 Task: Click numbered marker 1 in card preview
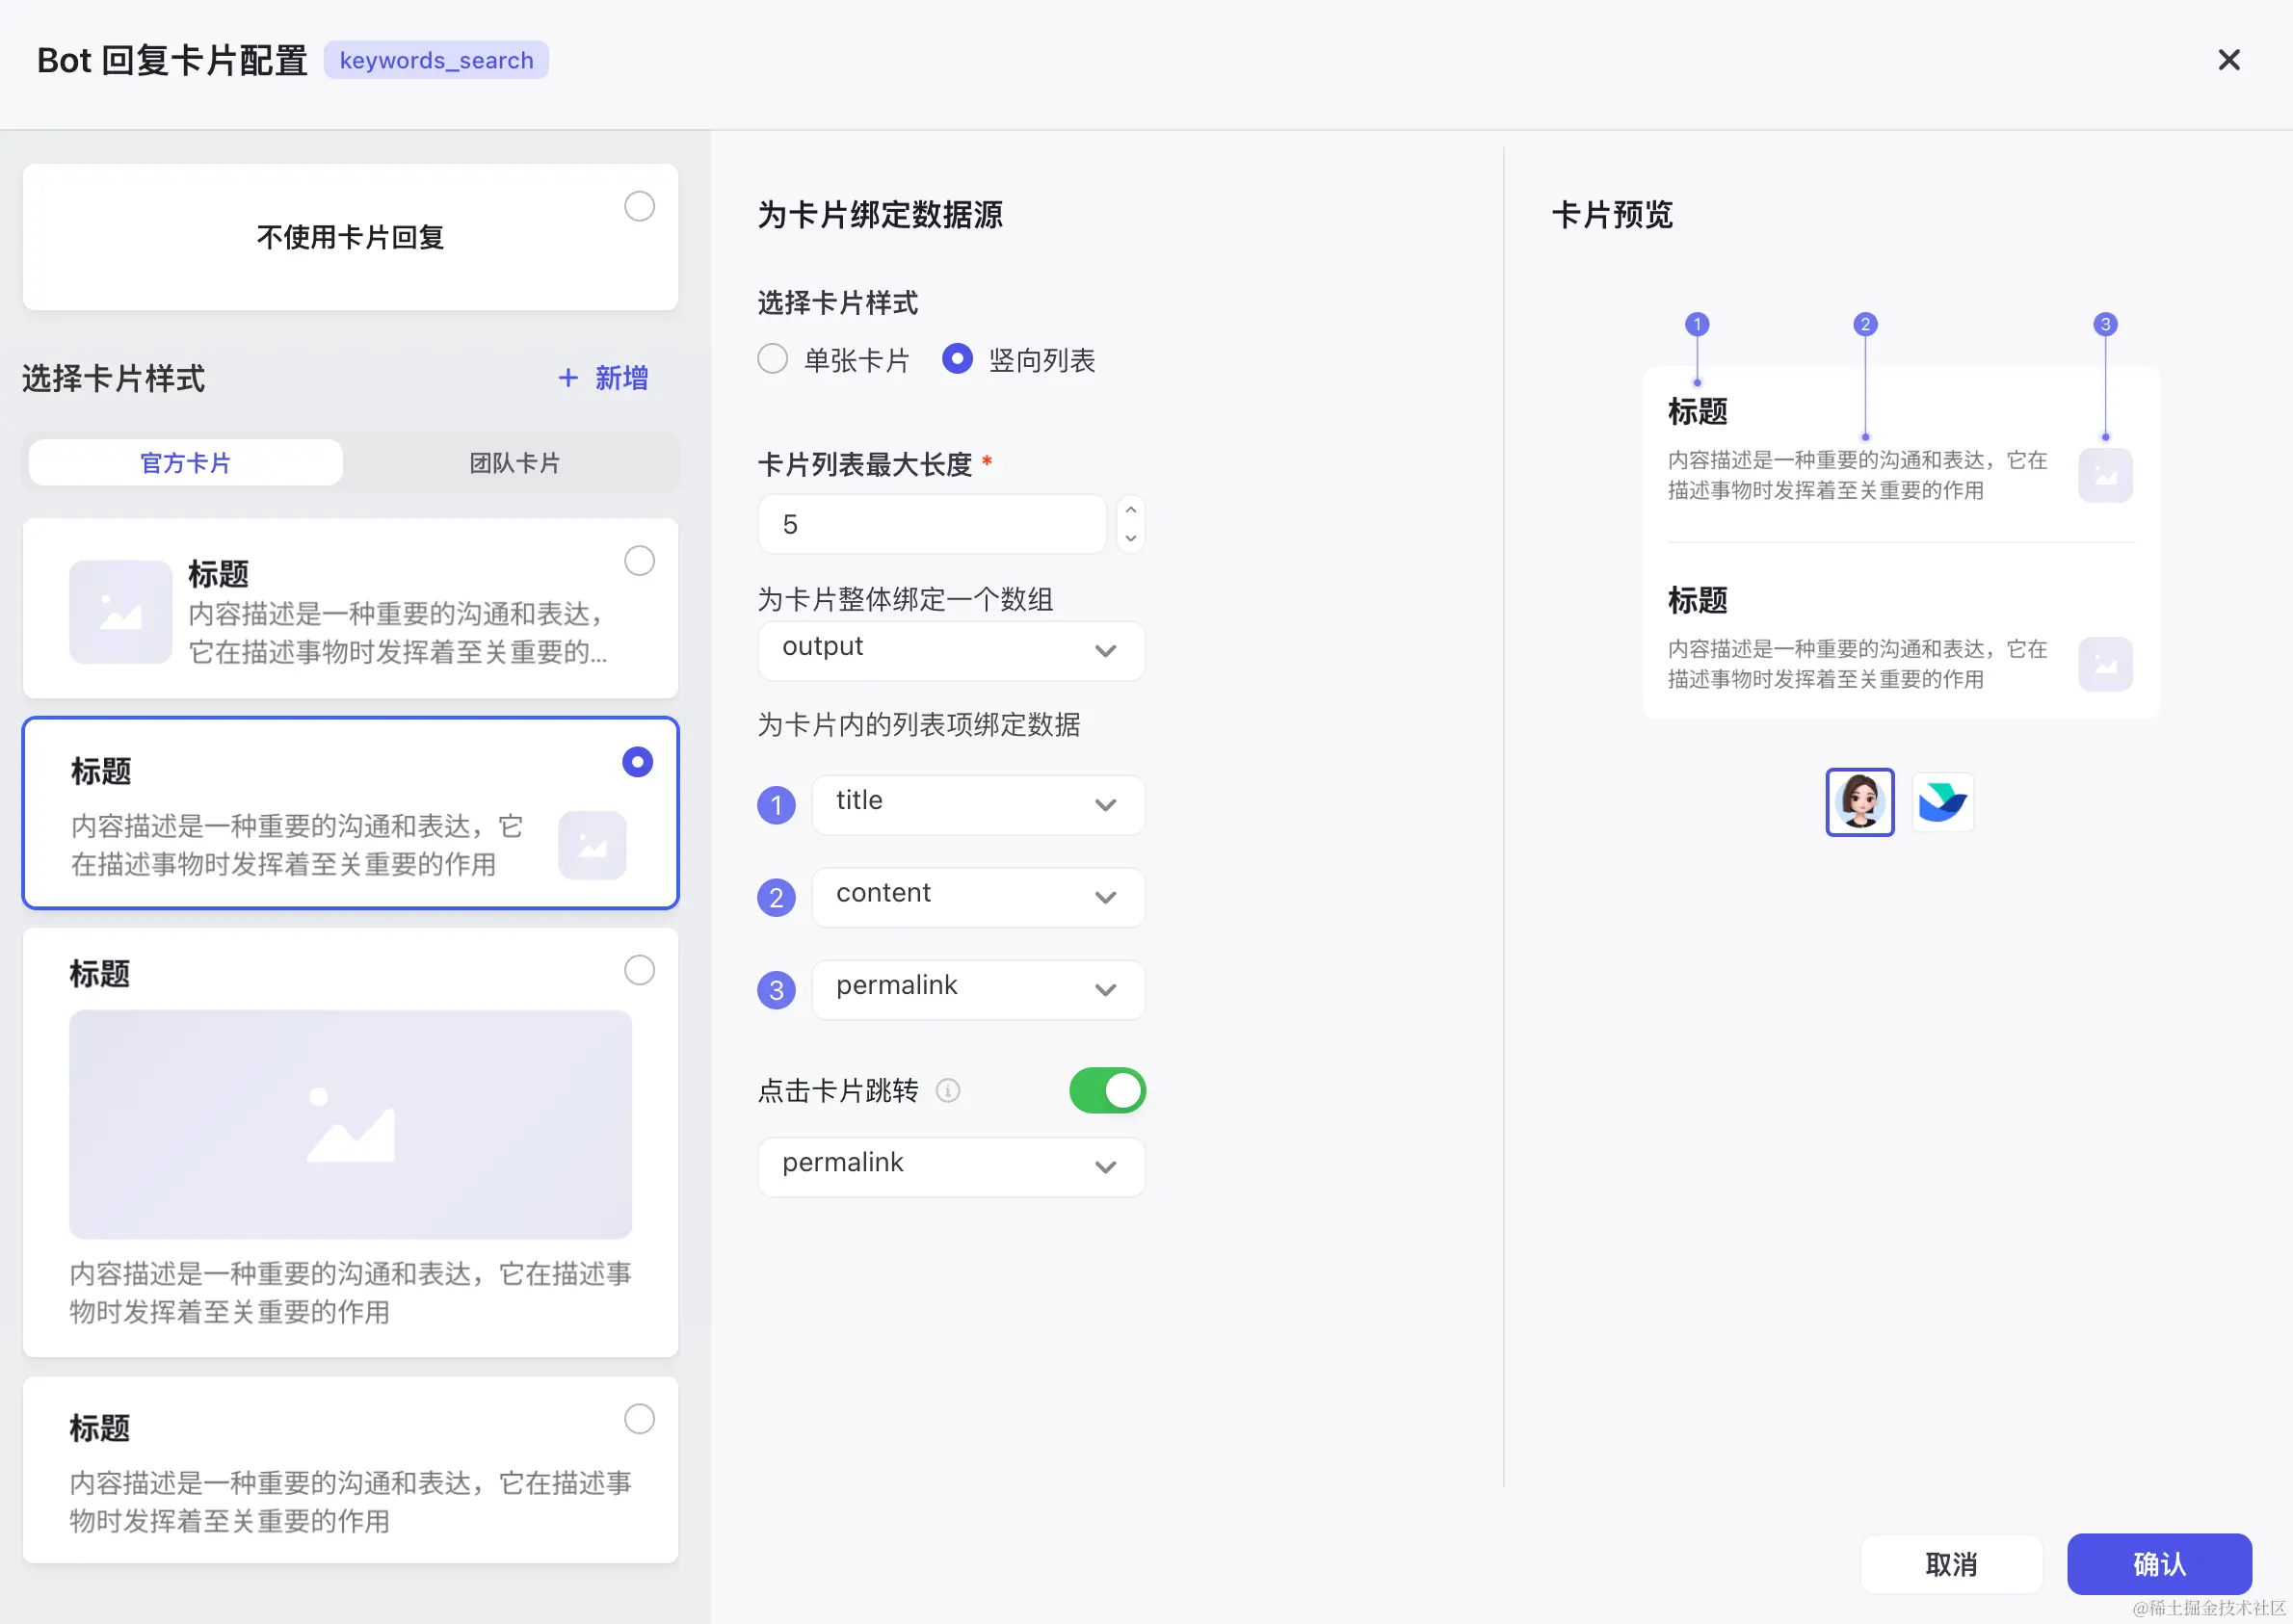coord(1696,324)
